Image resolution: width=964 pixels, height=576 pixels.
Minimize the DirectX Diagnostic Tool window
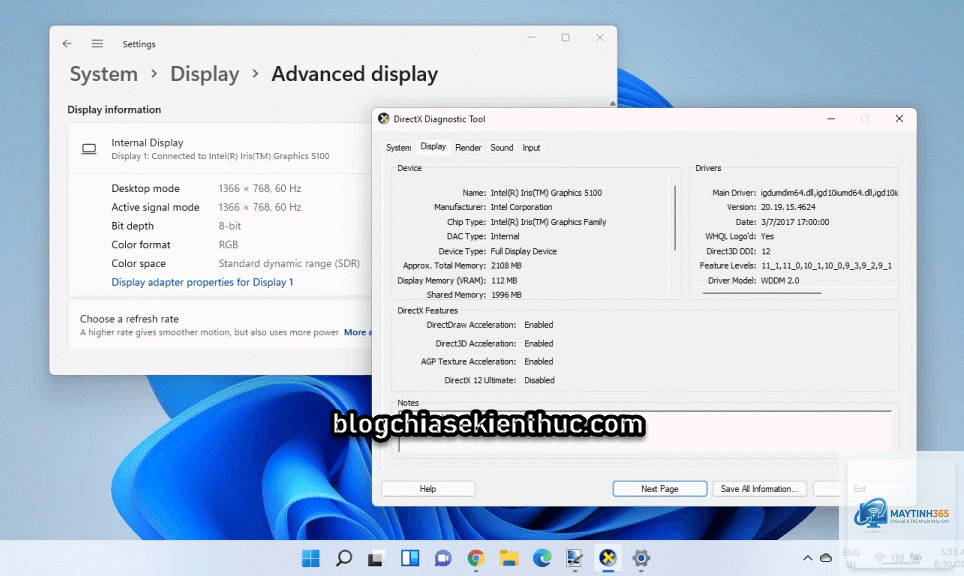click(831, 119)
